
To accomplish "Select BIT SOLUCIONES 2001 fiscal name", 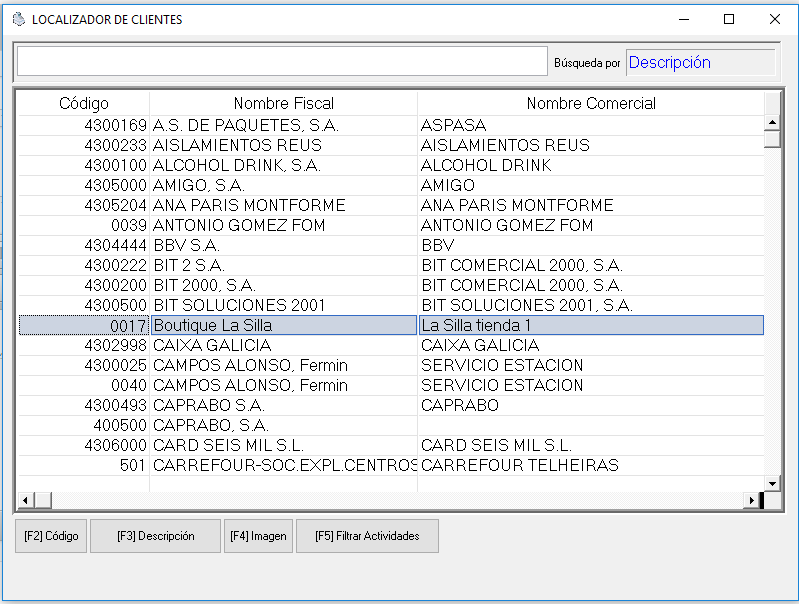I will click(284, 305).
